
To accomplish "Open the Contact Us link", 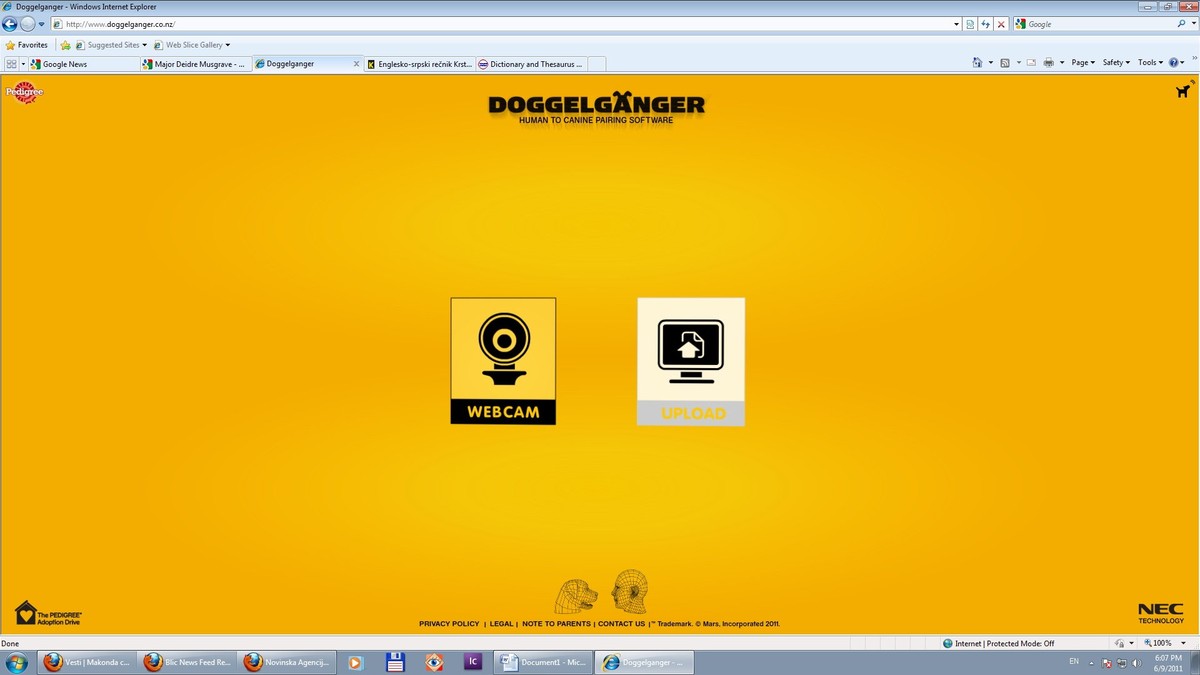I will [621, 624].
